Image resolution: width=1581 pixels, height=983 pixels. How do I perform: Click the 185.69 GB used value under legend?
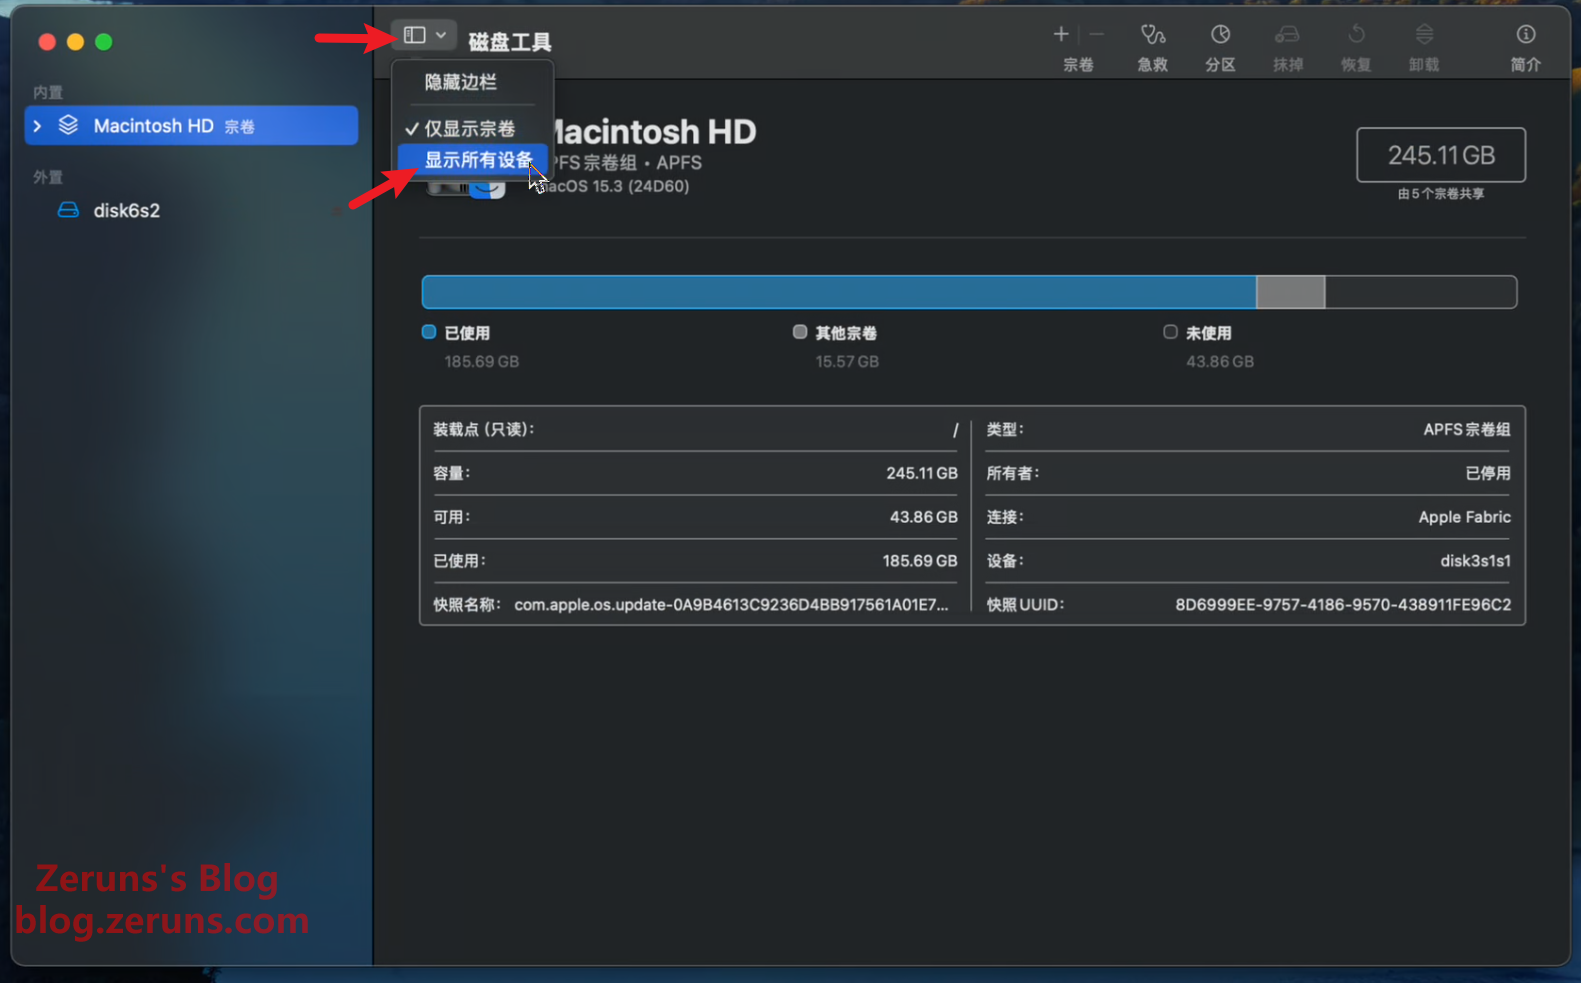coord(482,362)
